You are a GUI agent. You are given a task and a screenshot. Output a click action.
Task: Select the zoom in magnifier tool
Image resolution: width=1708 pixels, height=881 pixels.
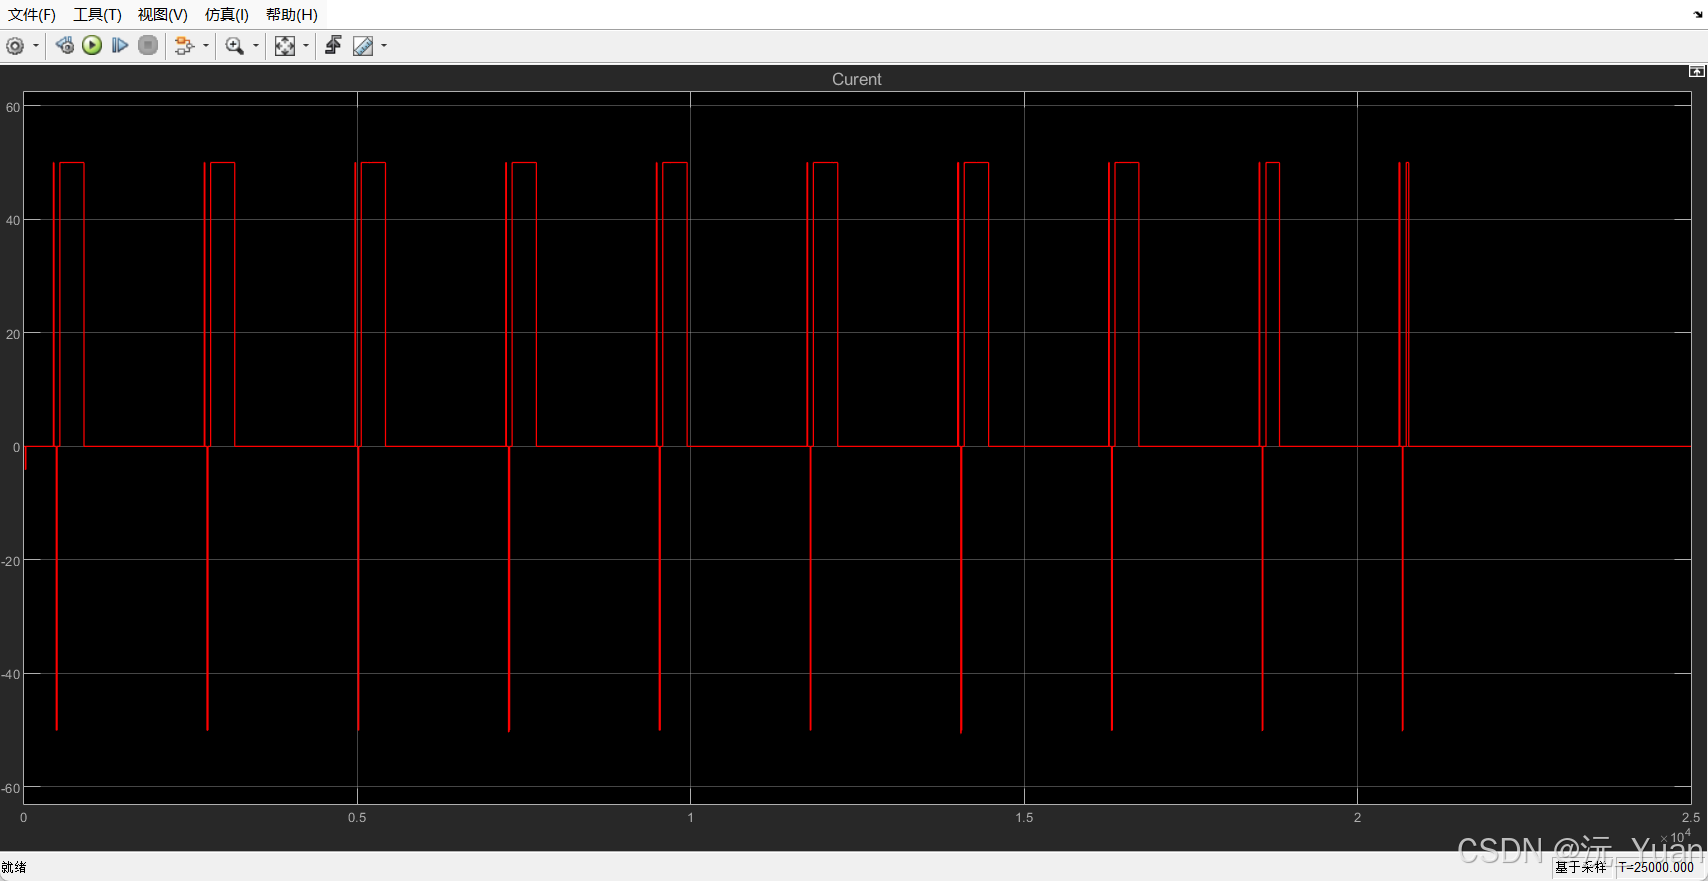click(235, 46)
